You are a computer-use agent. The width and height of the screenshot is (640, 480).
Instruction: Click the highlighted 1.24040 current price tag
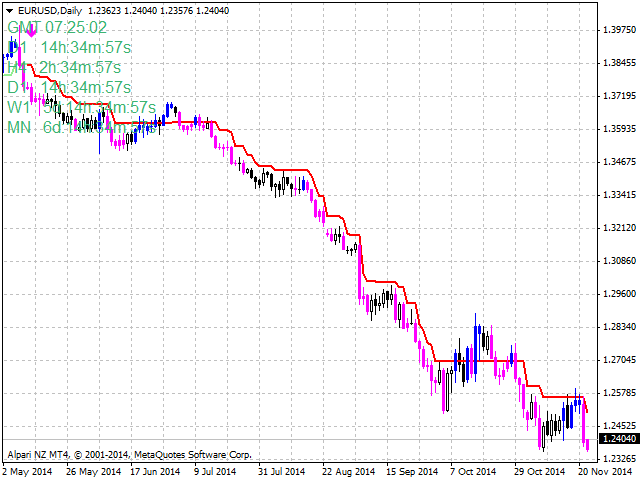tap(617, 438)
